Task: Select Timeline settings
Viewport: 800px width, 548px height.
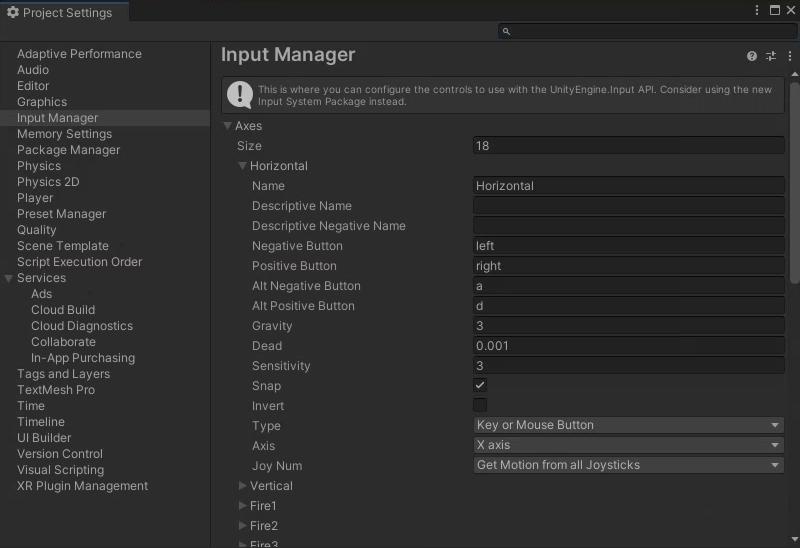Action: pyautogui.click(x=41, y=422)
